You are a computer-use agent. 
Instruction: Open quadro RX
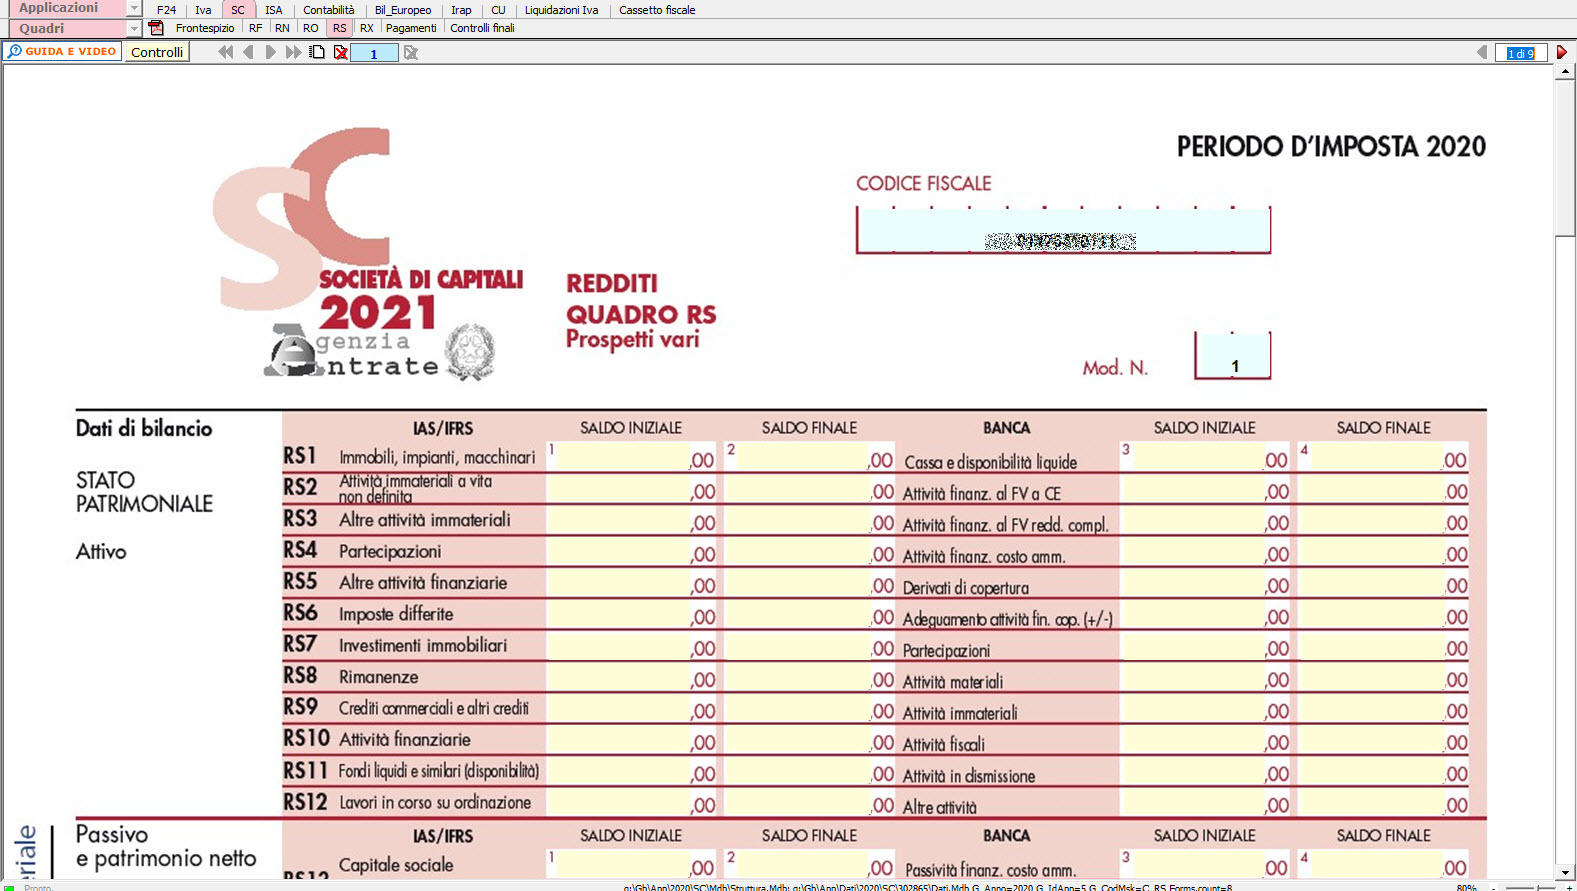367,28
